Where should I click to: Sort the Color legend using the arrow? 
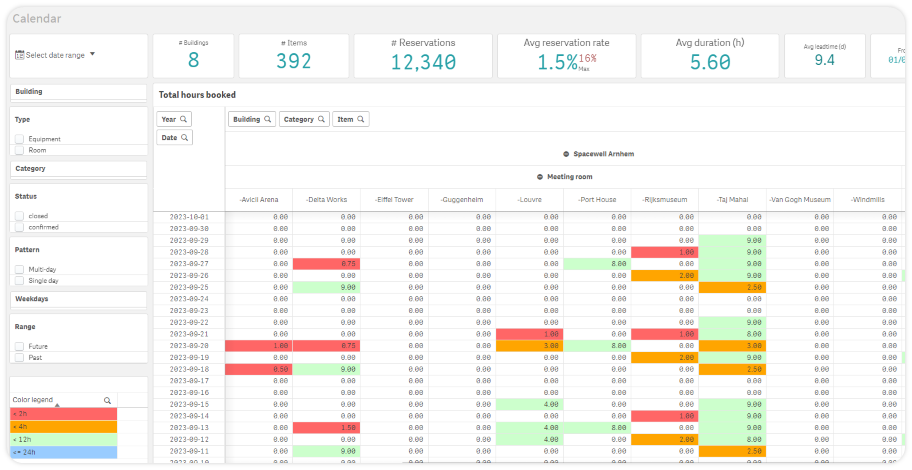(57, 404)
